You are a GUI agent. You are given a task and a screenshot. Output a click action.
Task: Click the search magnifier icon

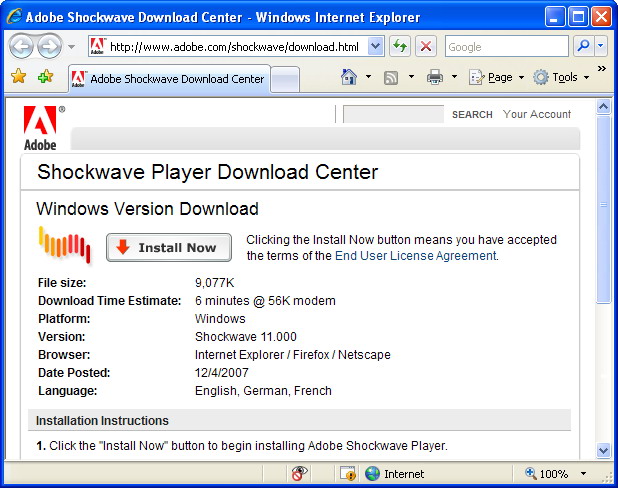pos(583,46)
